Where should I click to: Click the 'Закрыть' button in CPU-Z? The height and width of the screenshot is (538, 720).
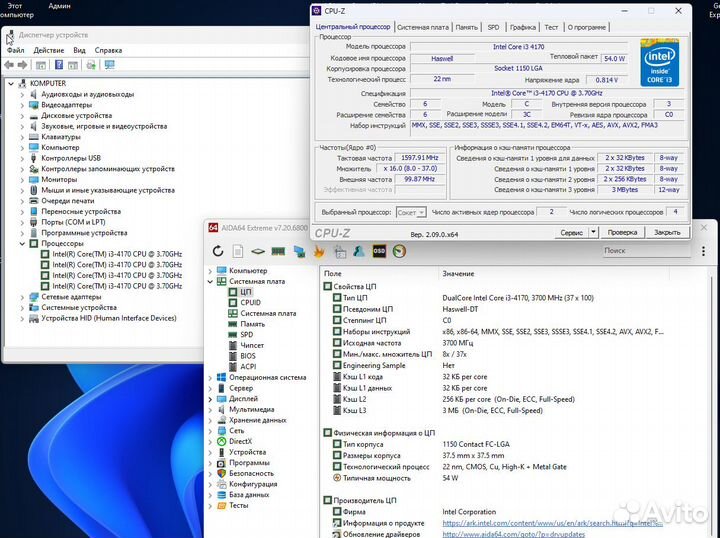click(667, 232)
